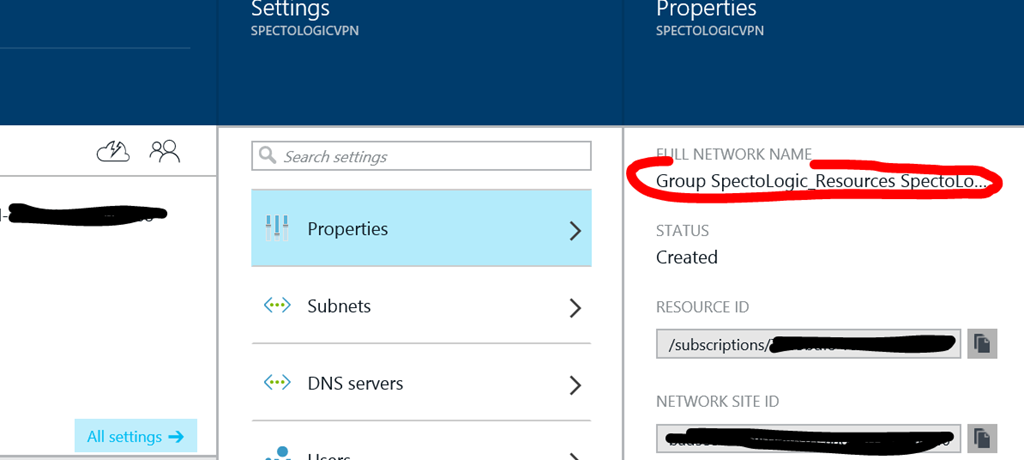Click the sliders icon beside Properties
The image size is (1024, 460).
pyautogui.click(x=277, y=228)
